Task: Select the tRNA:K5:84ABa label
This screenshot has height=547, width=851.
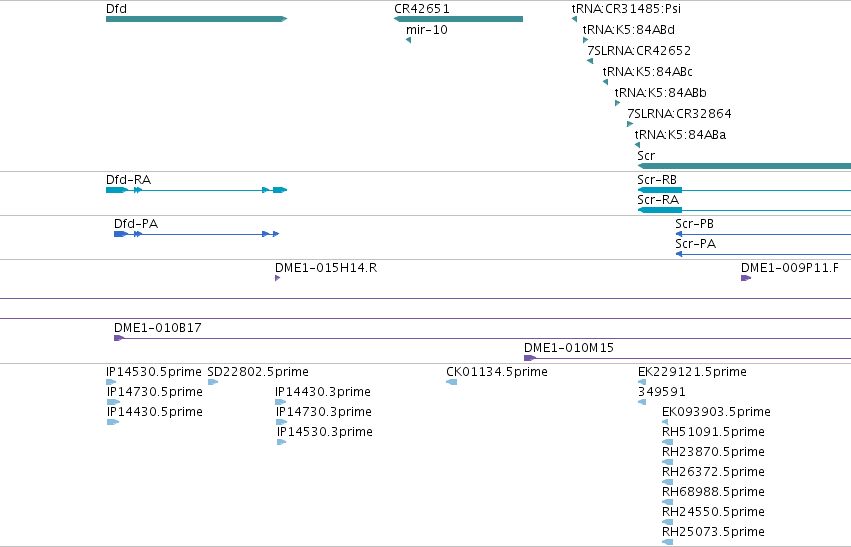Action: [680, 135]
